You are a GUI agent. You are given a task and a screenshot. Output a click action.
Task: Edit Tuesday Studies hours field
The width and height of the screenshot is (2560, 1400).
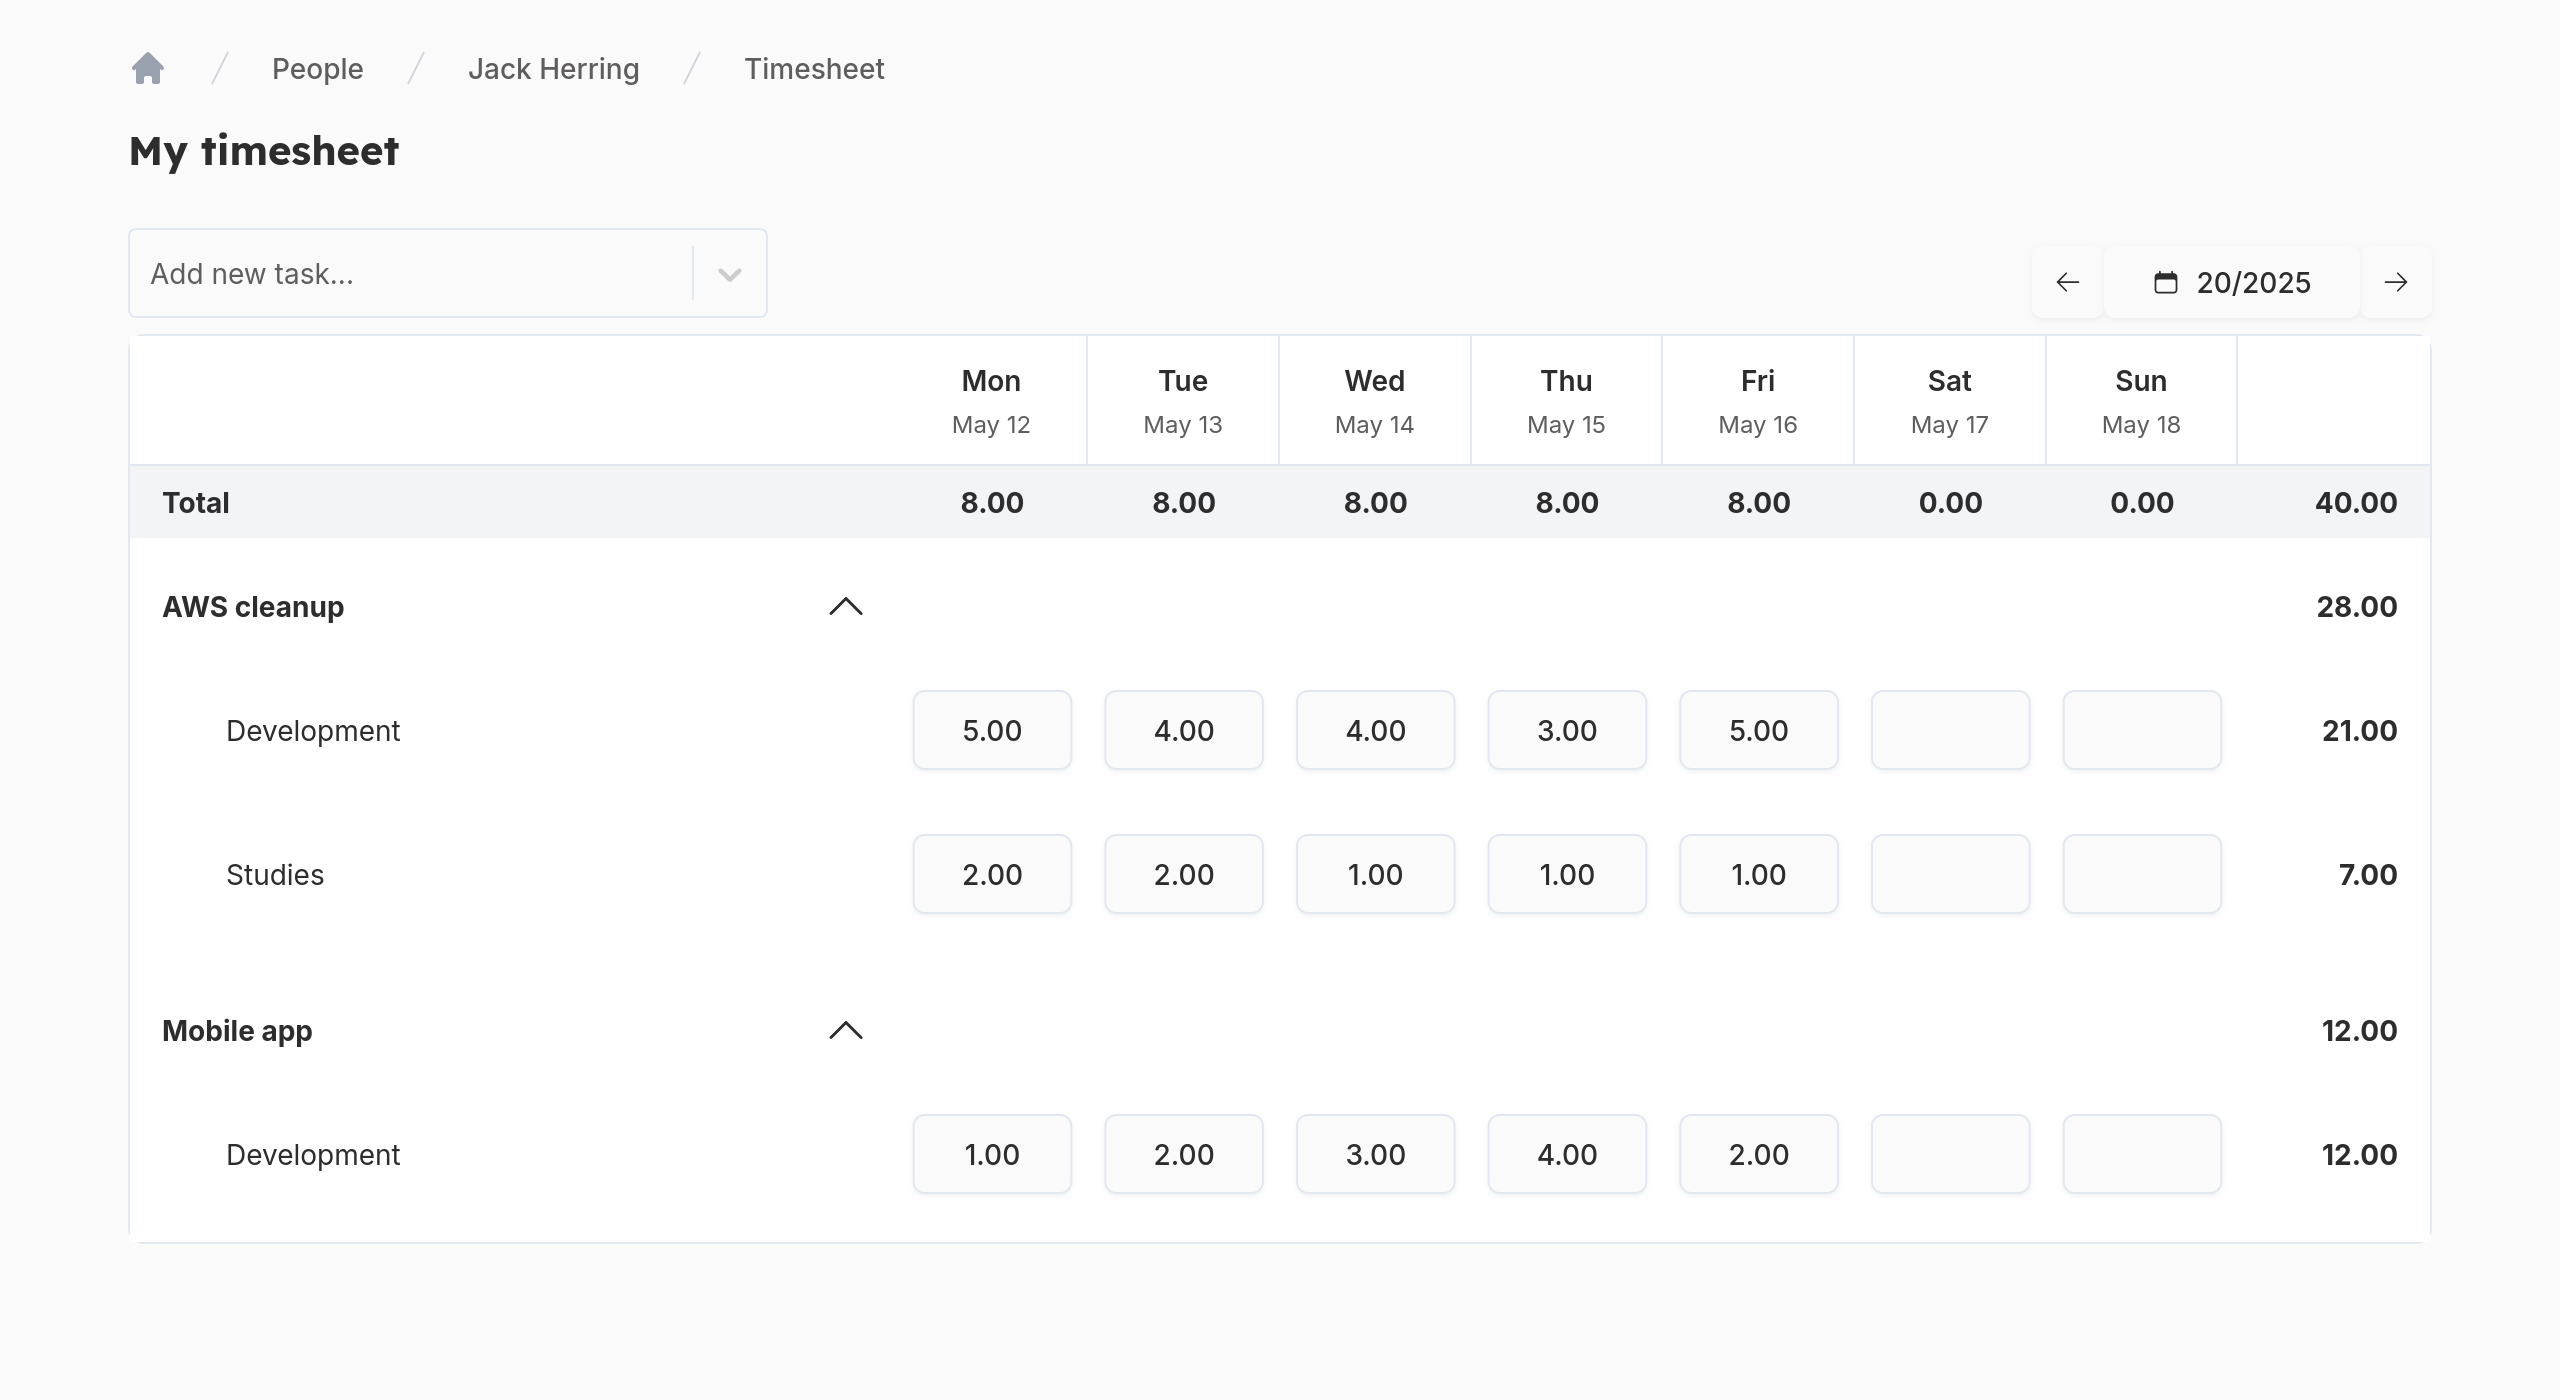click(x=1183, y=874)
